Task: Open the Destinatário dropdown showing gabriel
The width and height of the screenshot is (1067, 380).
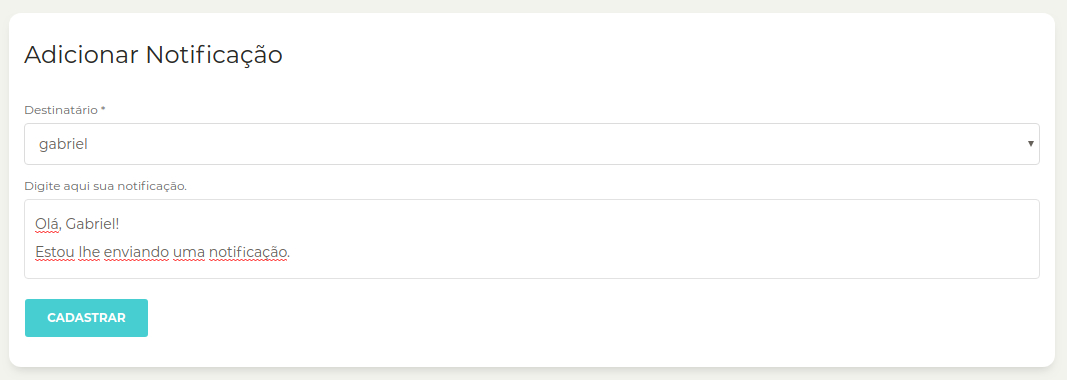Action: (531, 144)
